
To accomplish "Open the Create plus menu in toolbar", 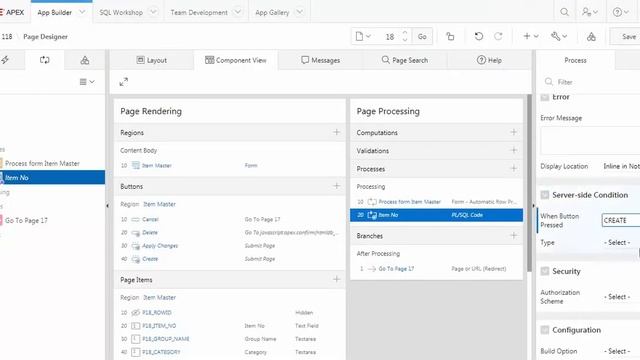I will 531,36.
